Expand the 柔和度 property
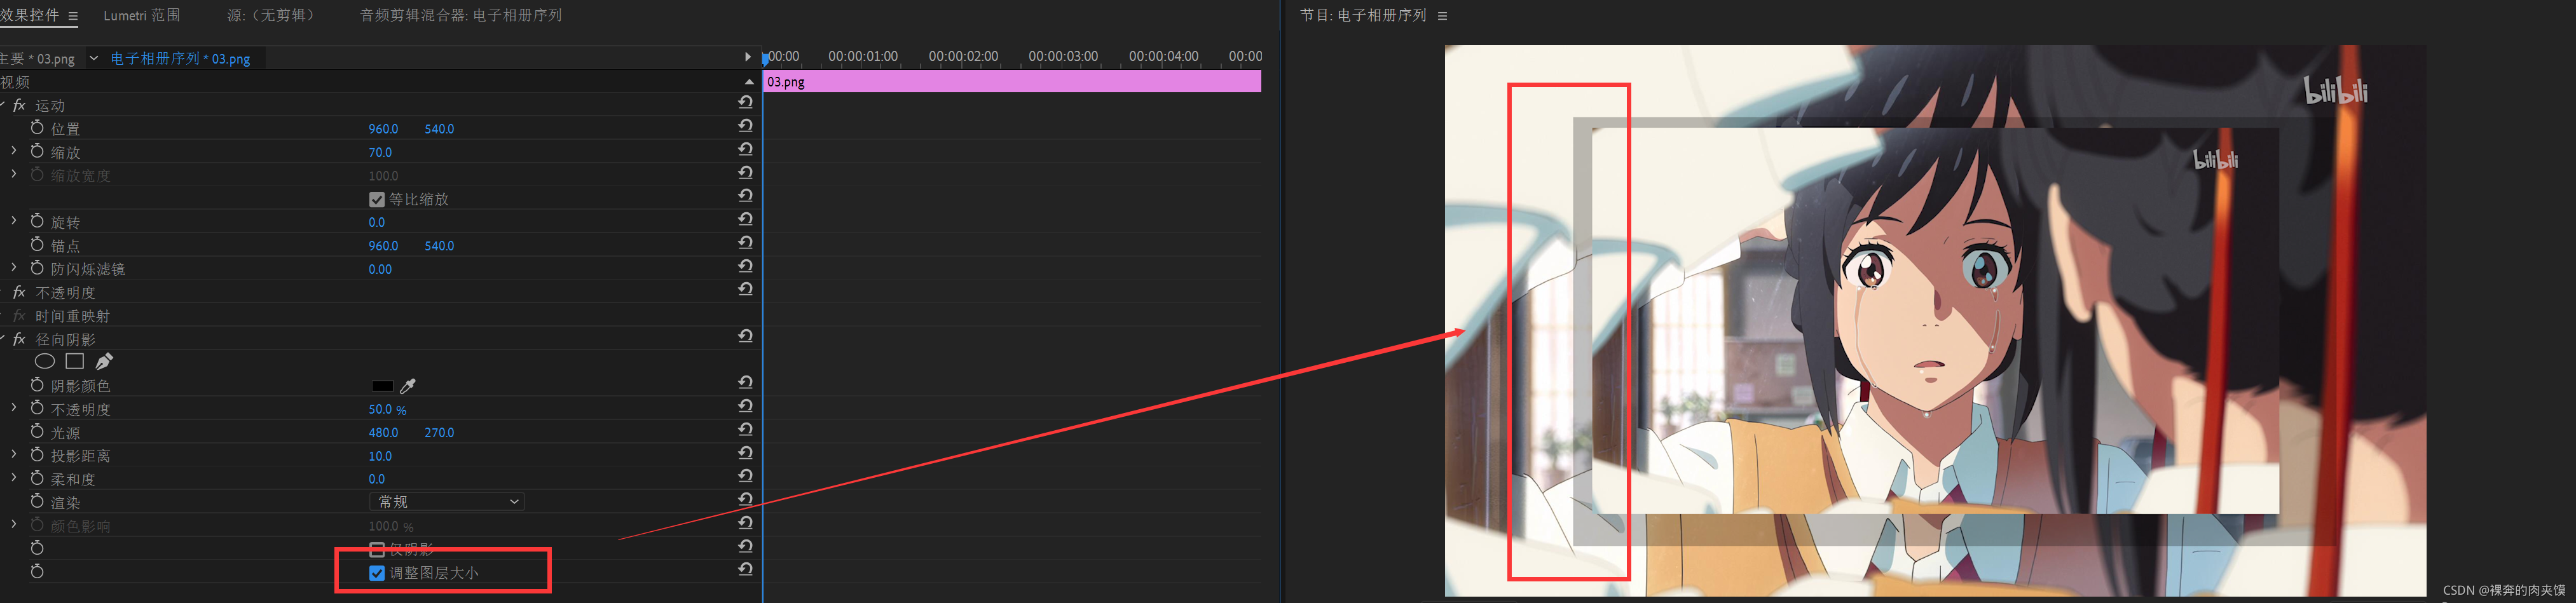Viewport: 2576px width, 603px height. (13, 478)
